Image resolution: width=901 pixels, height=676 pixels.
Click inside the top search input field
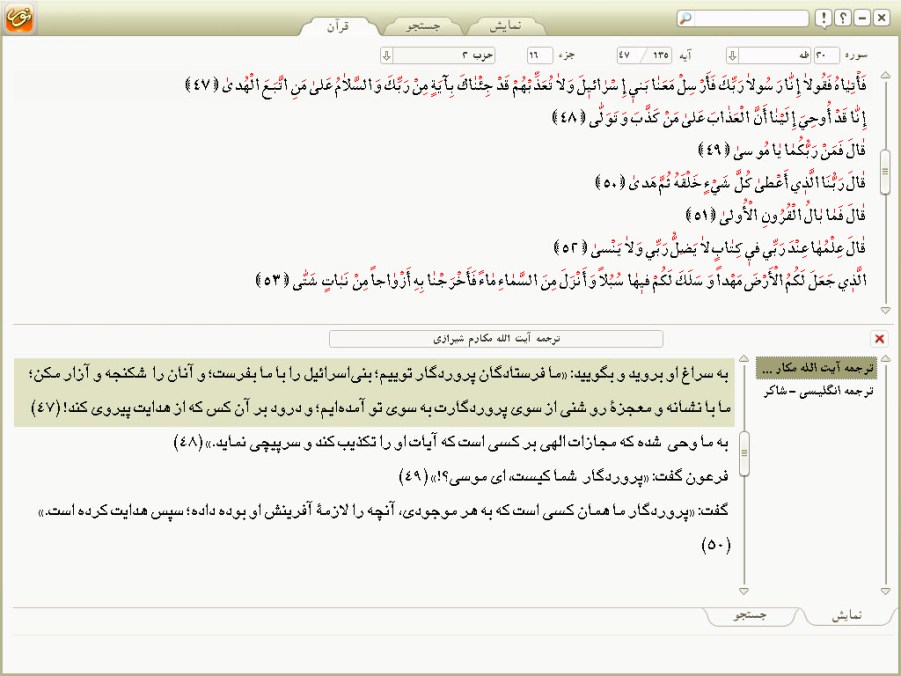tap(750, 18)
